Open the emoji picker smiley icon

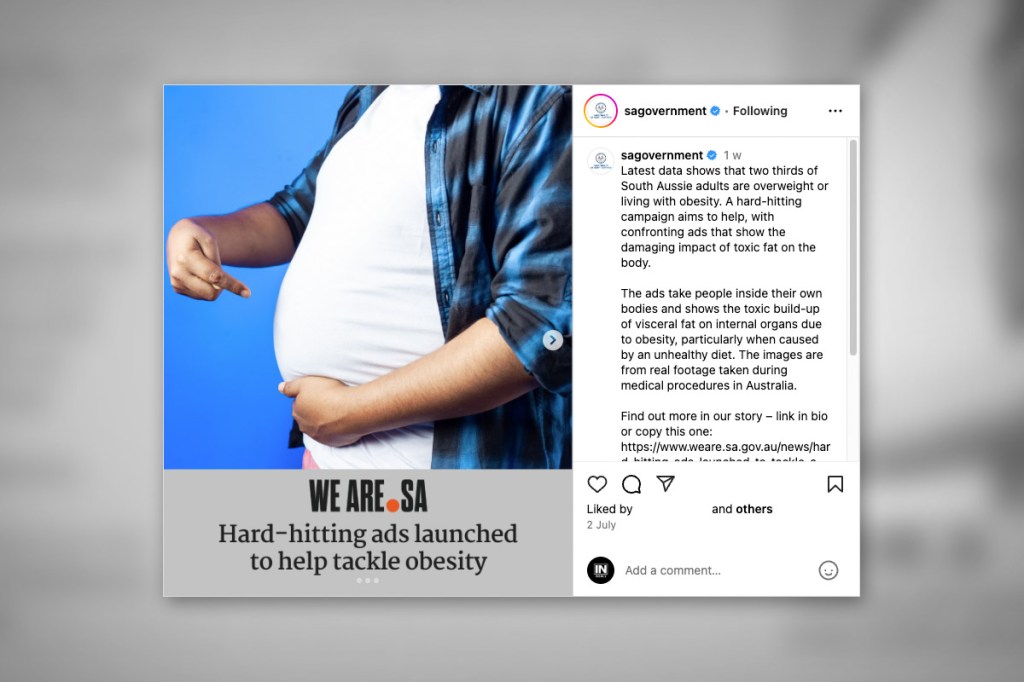[828, 570]
